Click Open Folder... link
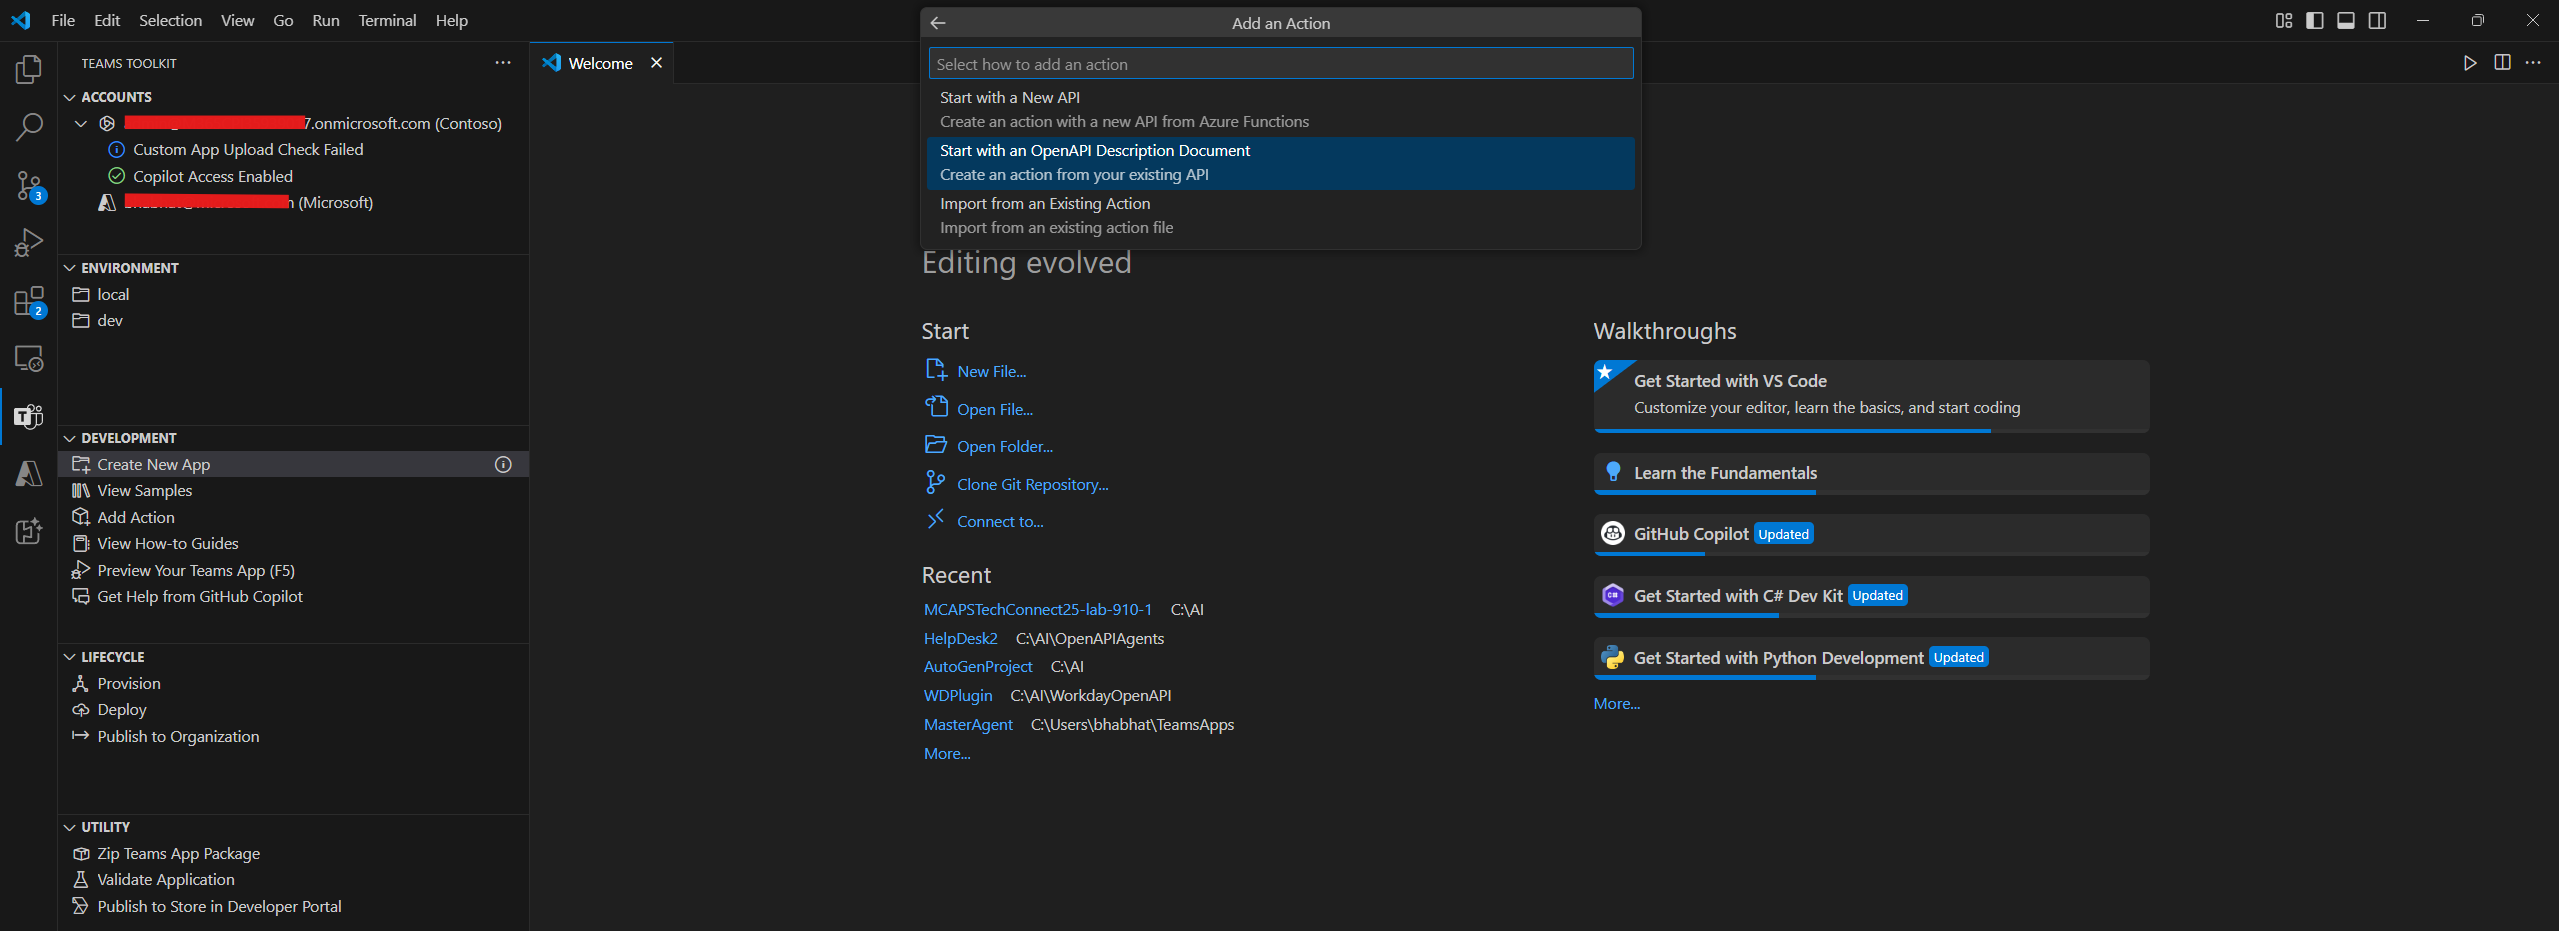The image size is (2559, 931). tap(1004, 446)
